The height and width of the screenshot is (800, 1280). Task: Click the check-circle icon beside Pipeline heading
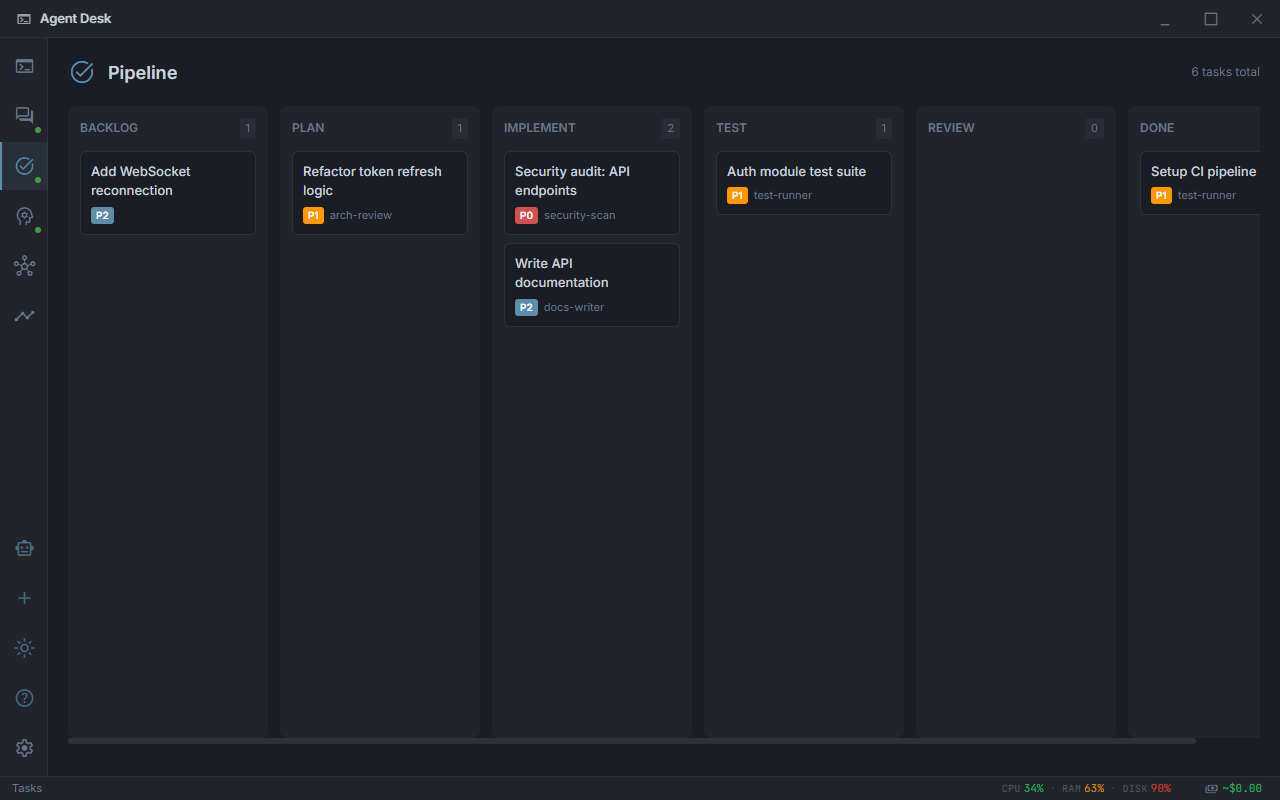[82, 72]
